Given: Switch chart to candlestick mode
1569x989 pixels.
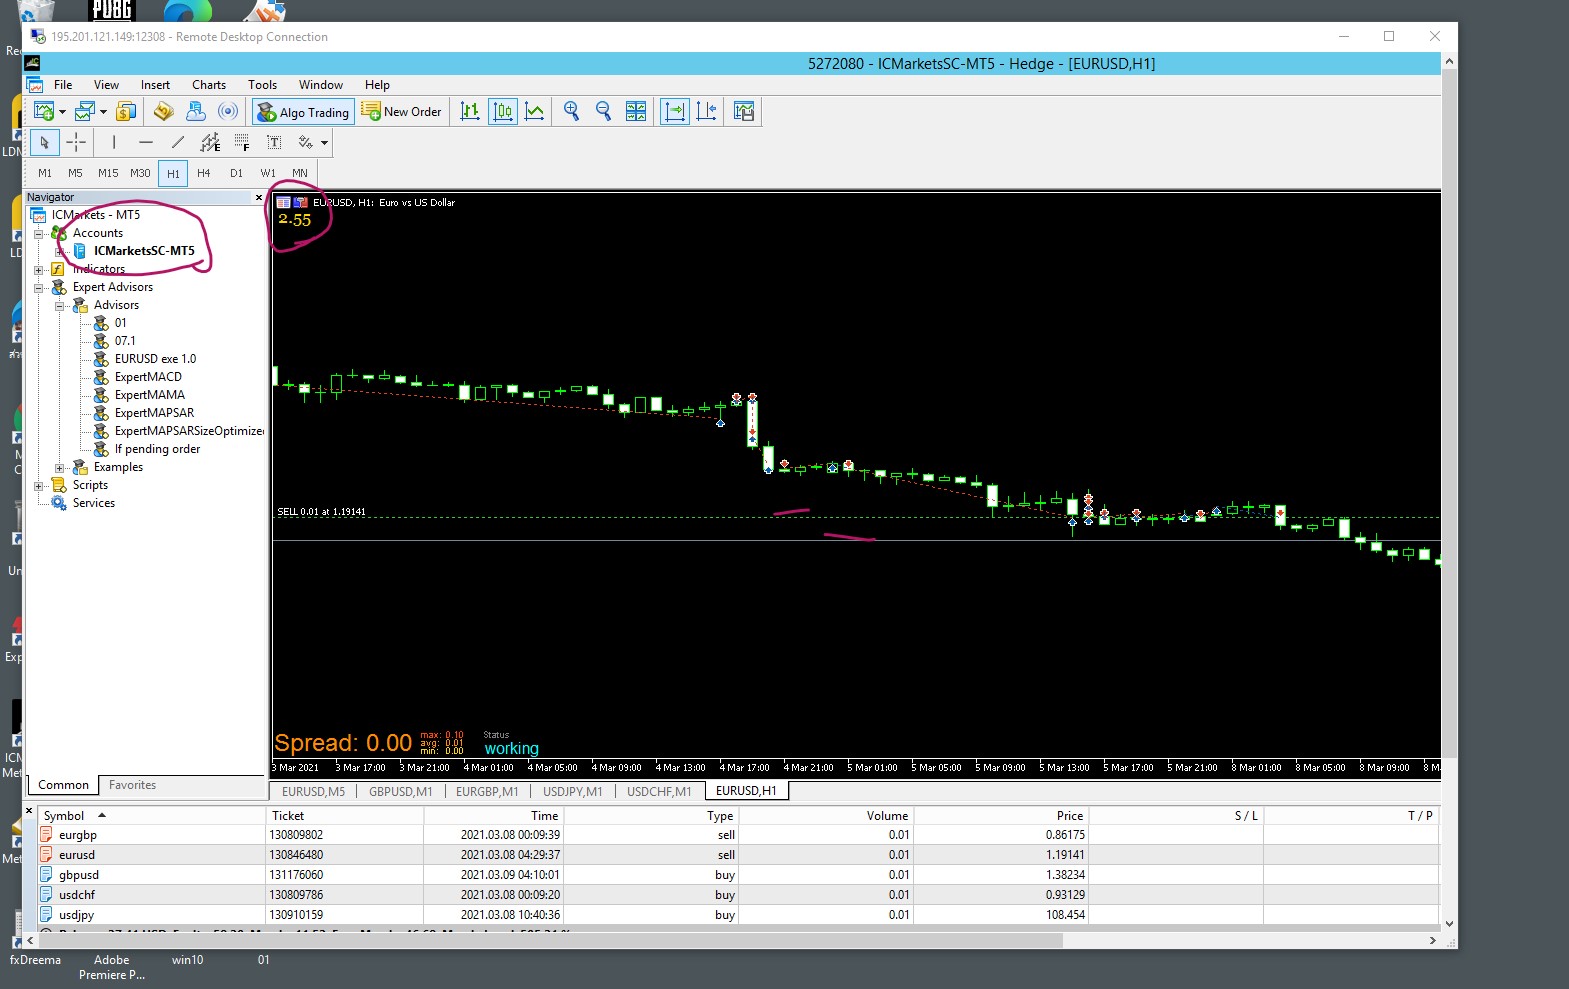Looking at the screenshot, I should 503,111.
